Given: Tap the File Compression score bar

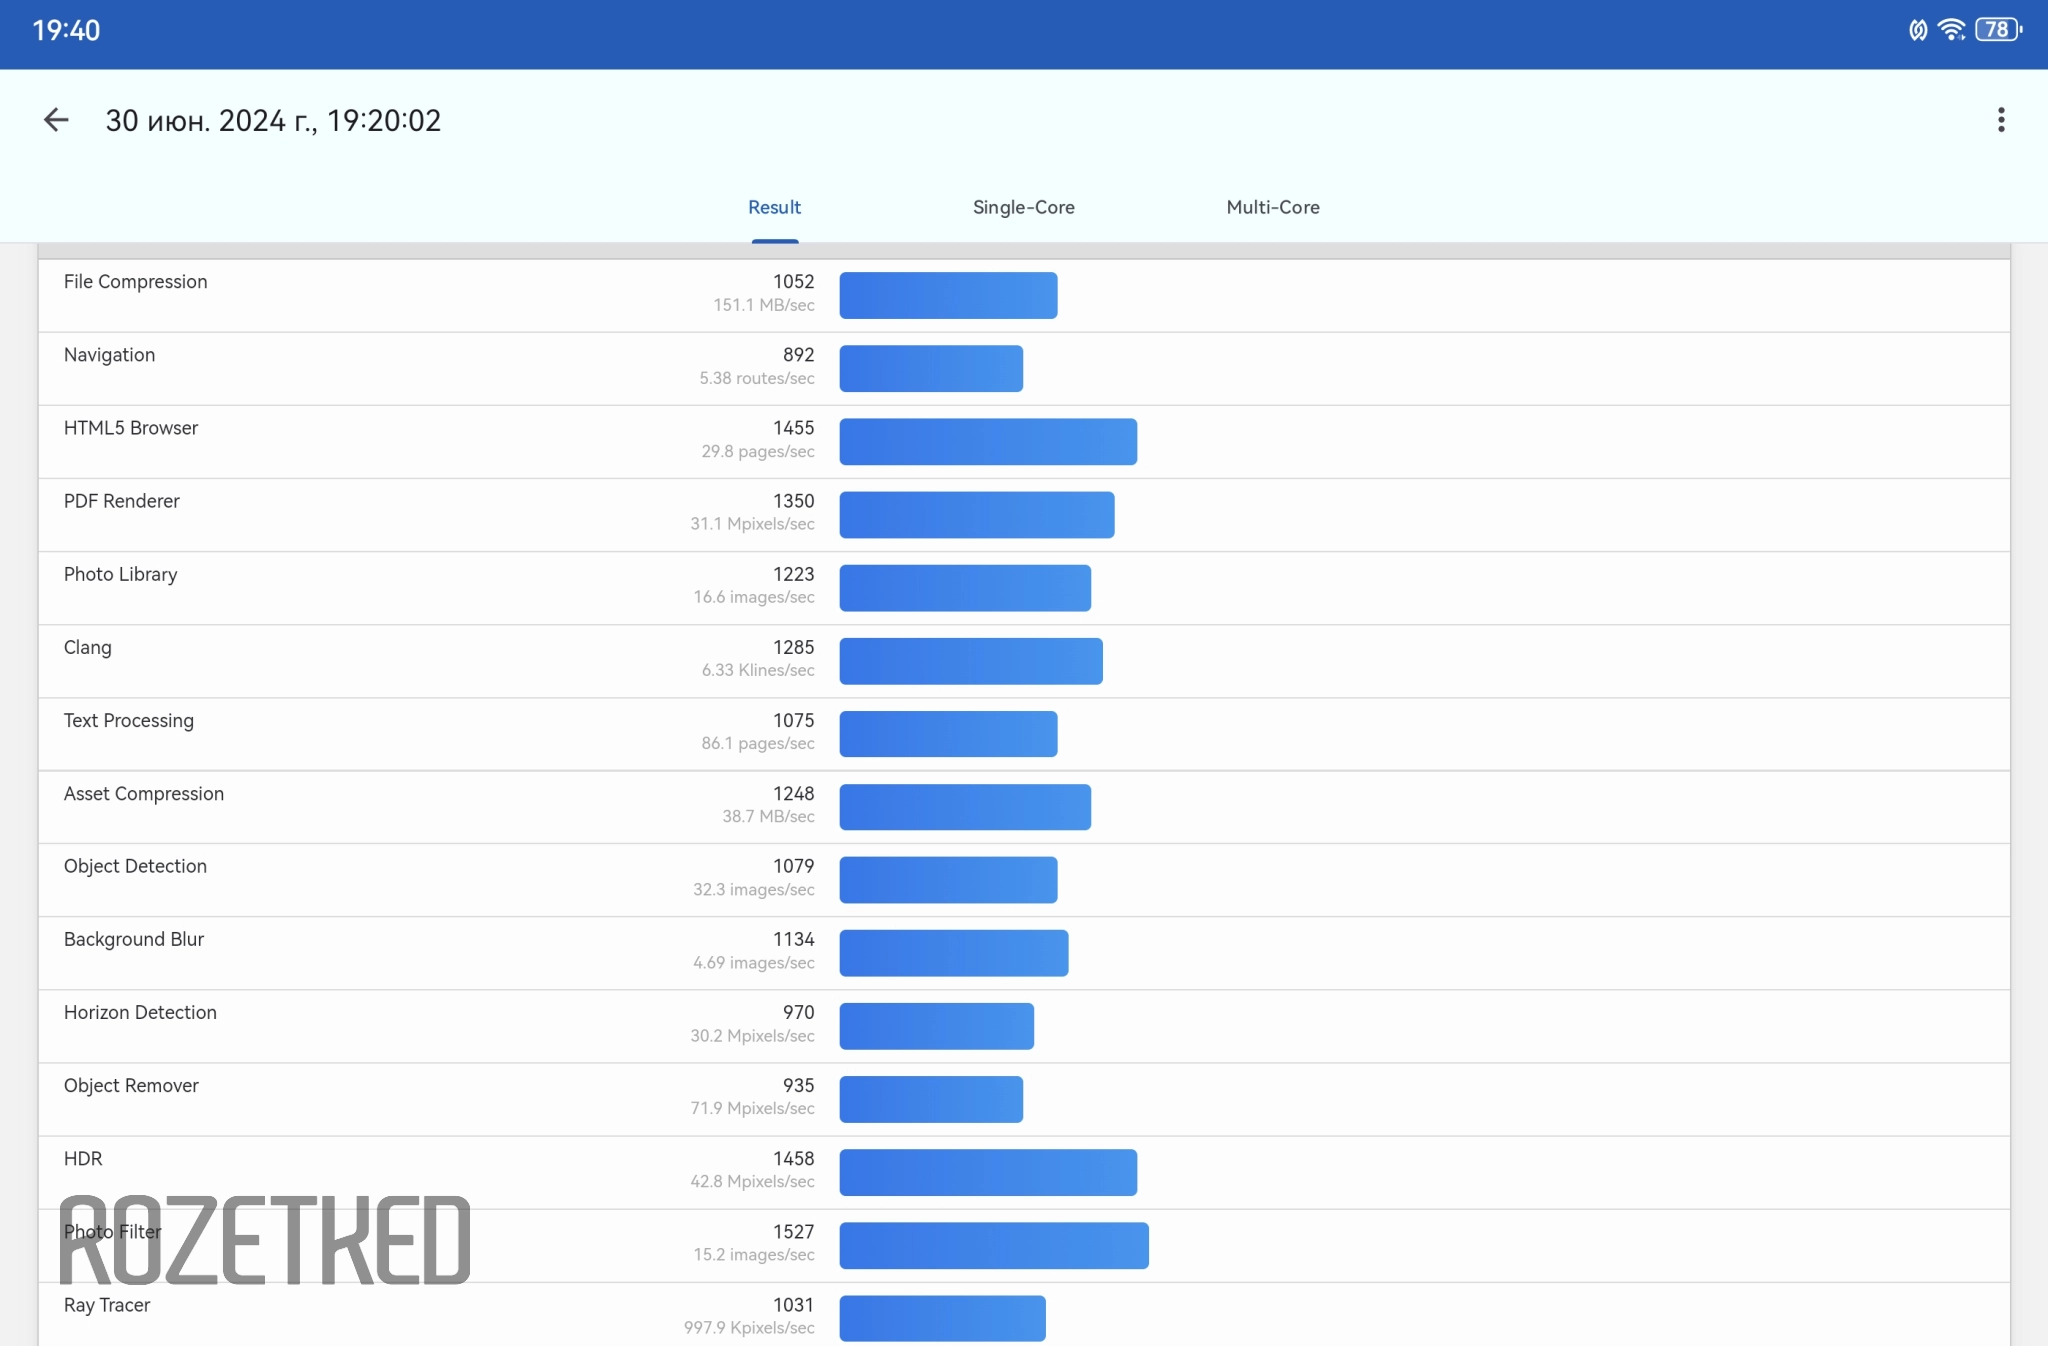Looking at the screenshot, I should tap(948, 296).
